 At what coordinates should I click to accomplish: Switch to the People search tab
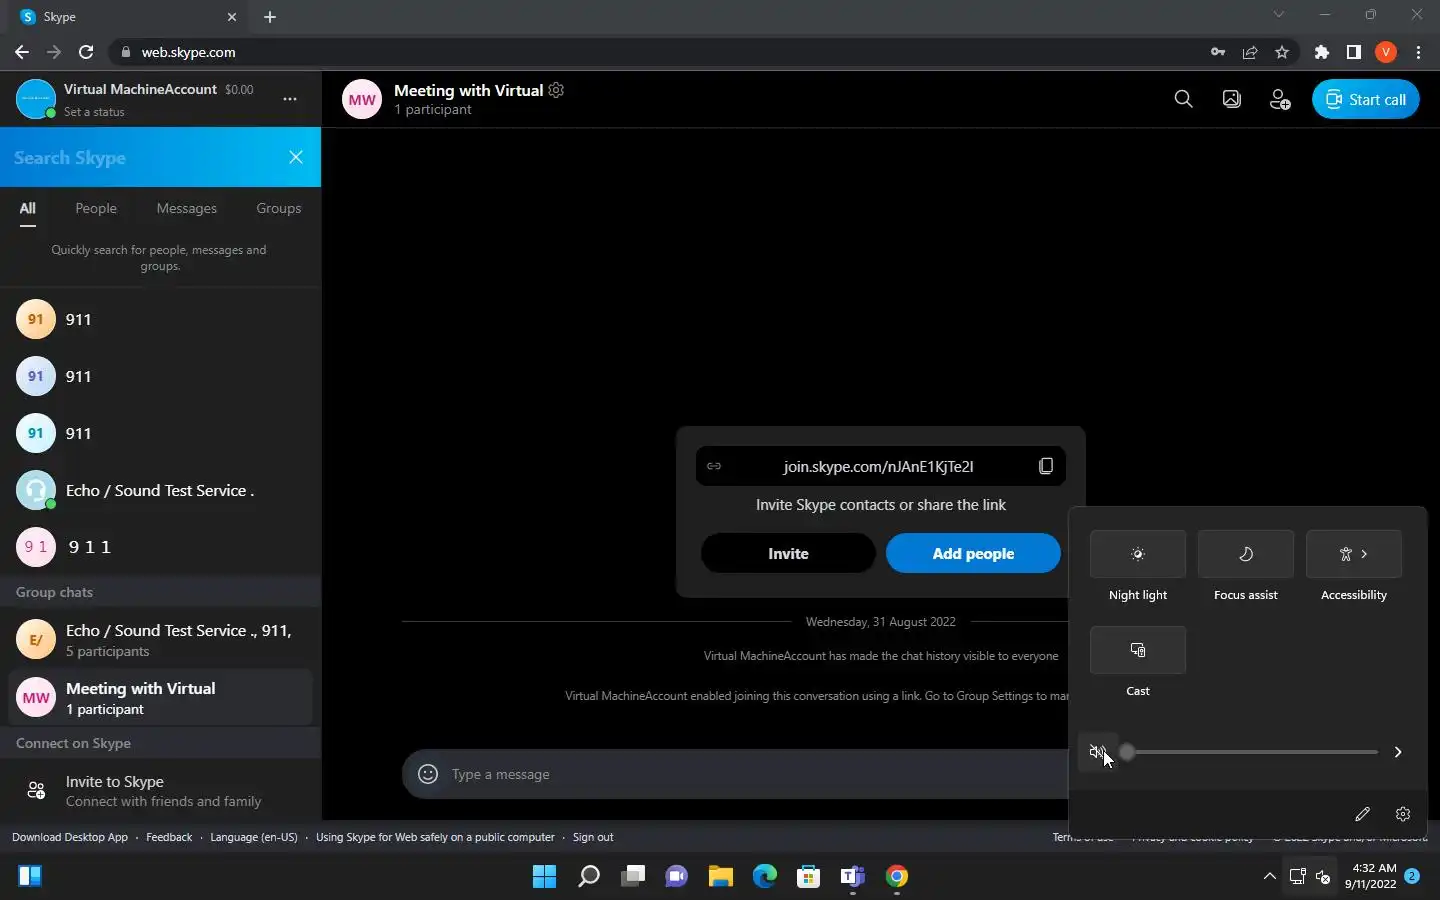pos(96,208)
